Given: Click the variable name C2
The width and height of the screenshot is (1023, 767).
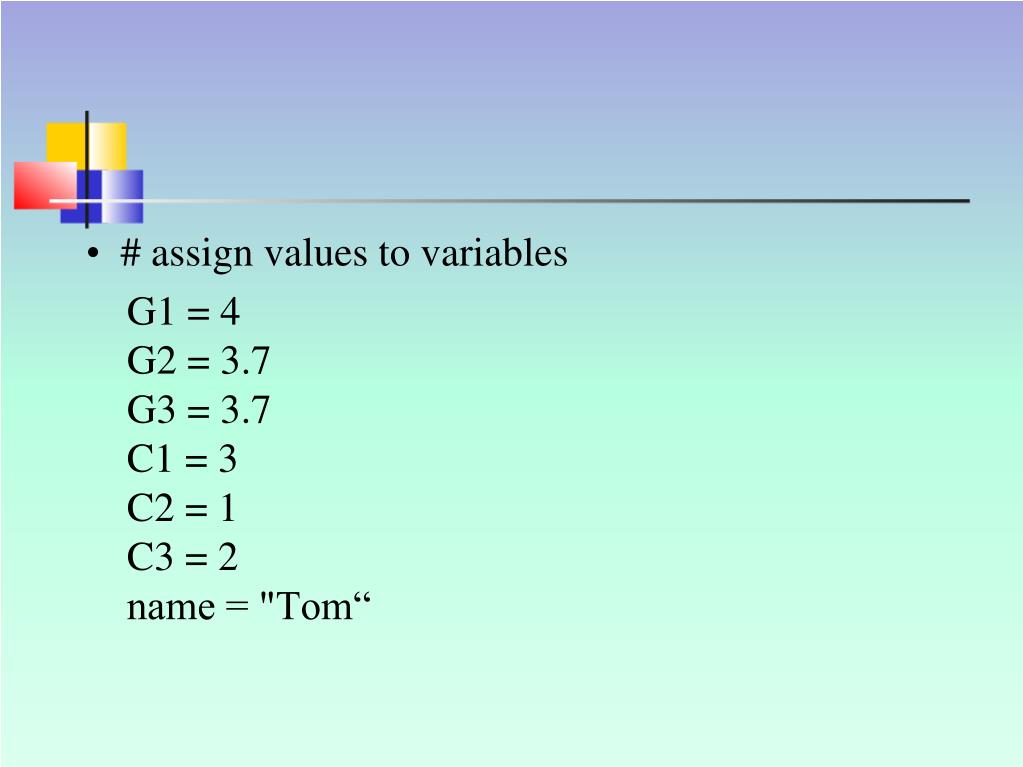Looking at the screenshot, I should tap(150, 508).
